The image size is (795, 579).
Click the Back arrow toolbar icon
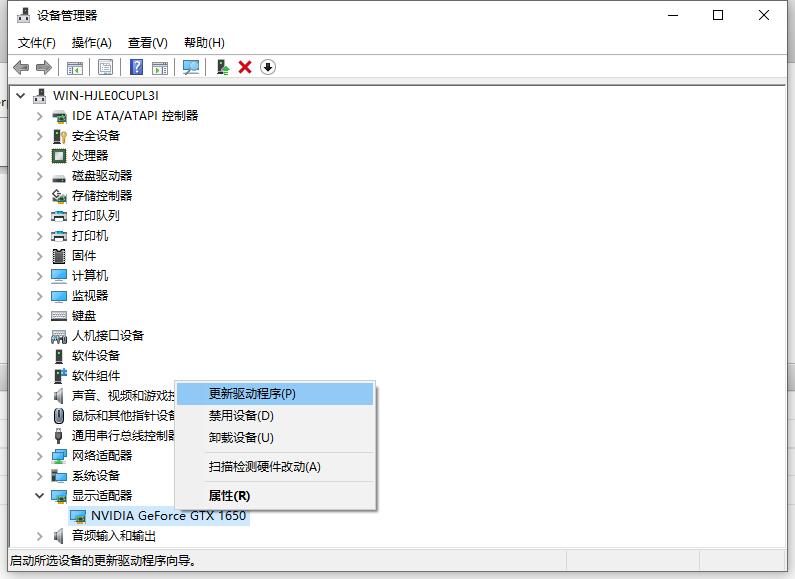21,67
